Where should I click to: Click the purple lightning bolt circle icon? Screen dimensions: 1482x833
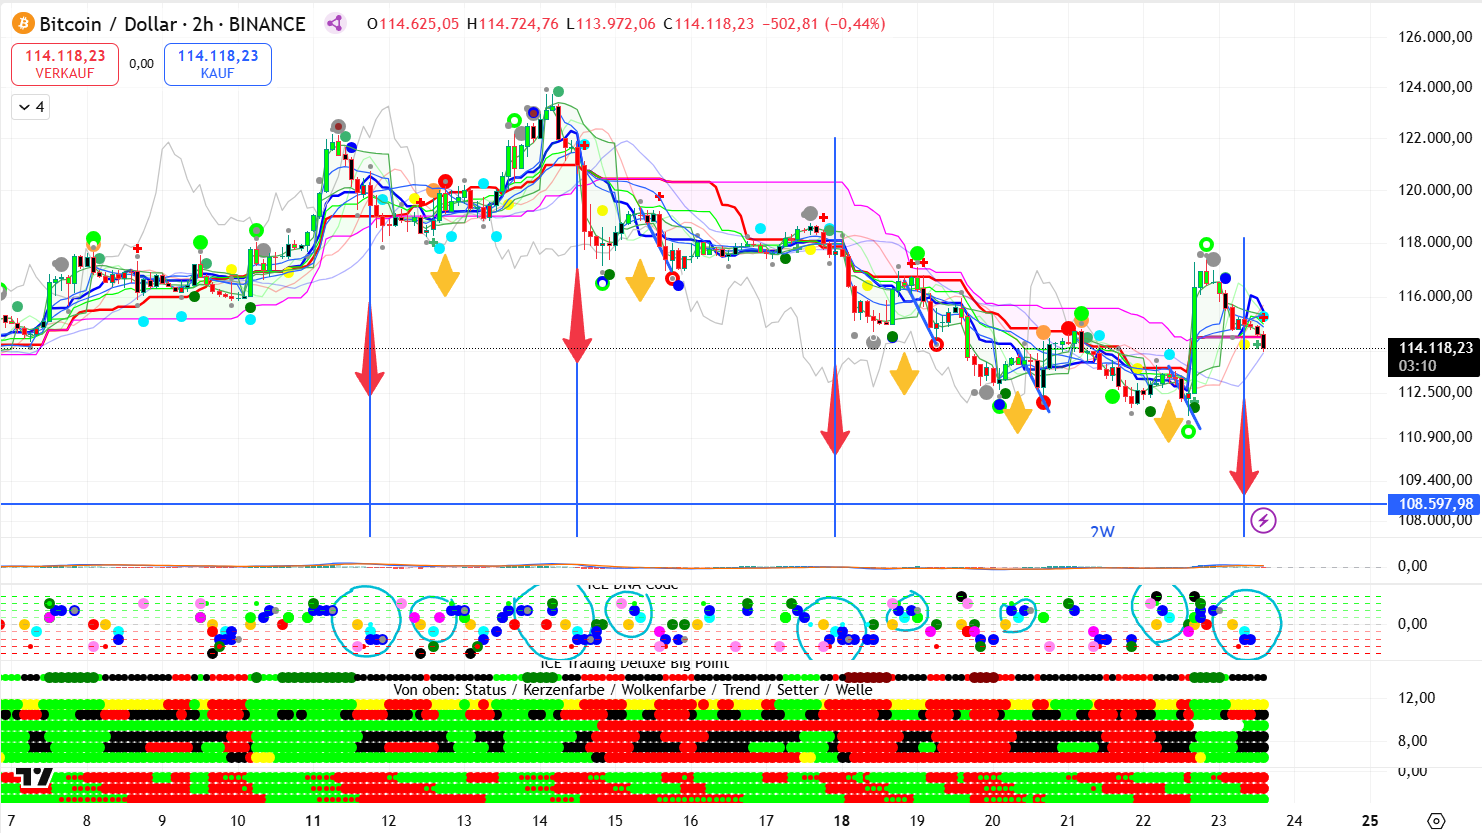(x=1263, y=520)
